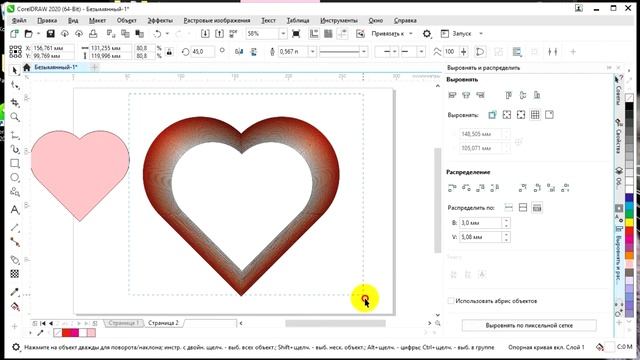Image resolution: width=640 pixels, height=360 pixels.
Task: Select the Text tool
Action: (15, 210)
